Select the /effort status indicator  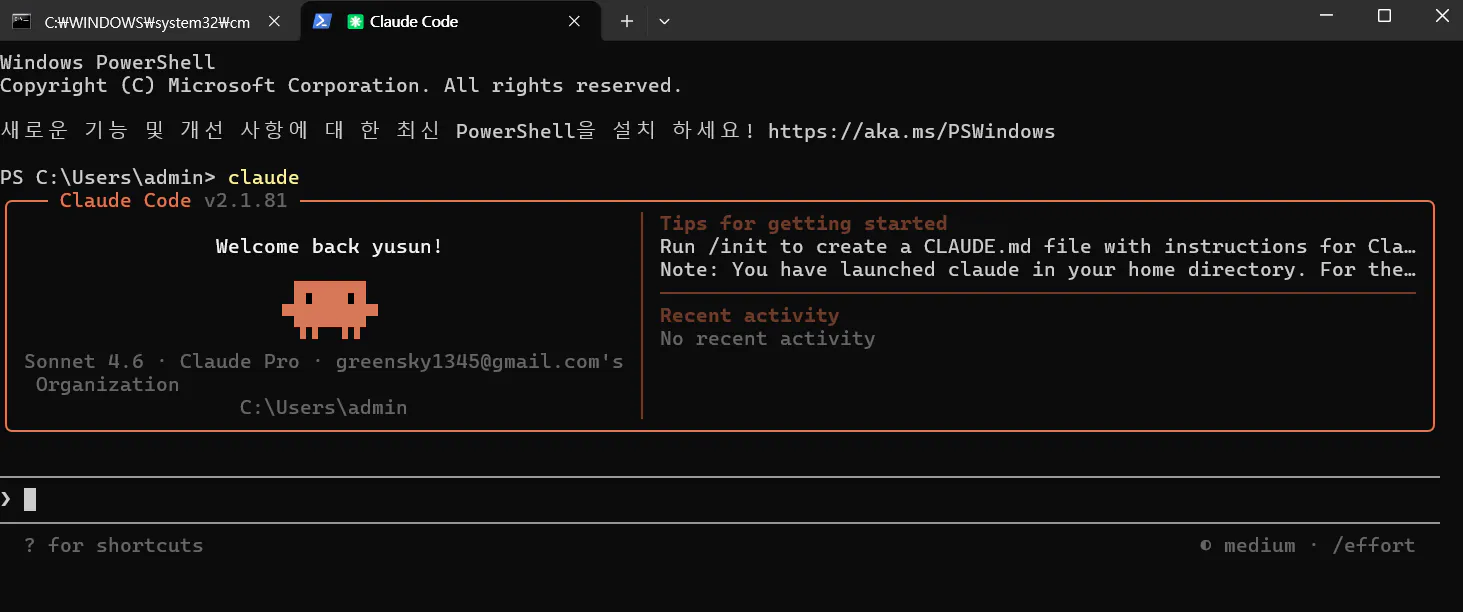tap(1374, 545)
